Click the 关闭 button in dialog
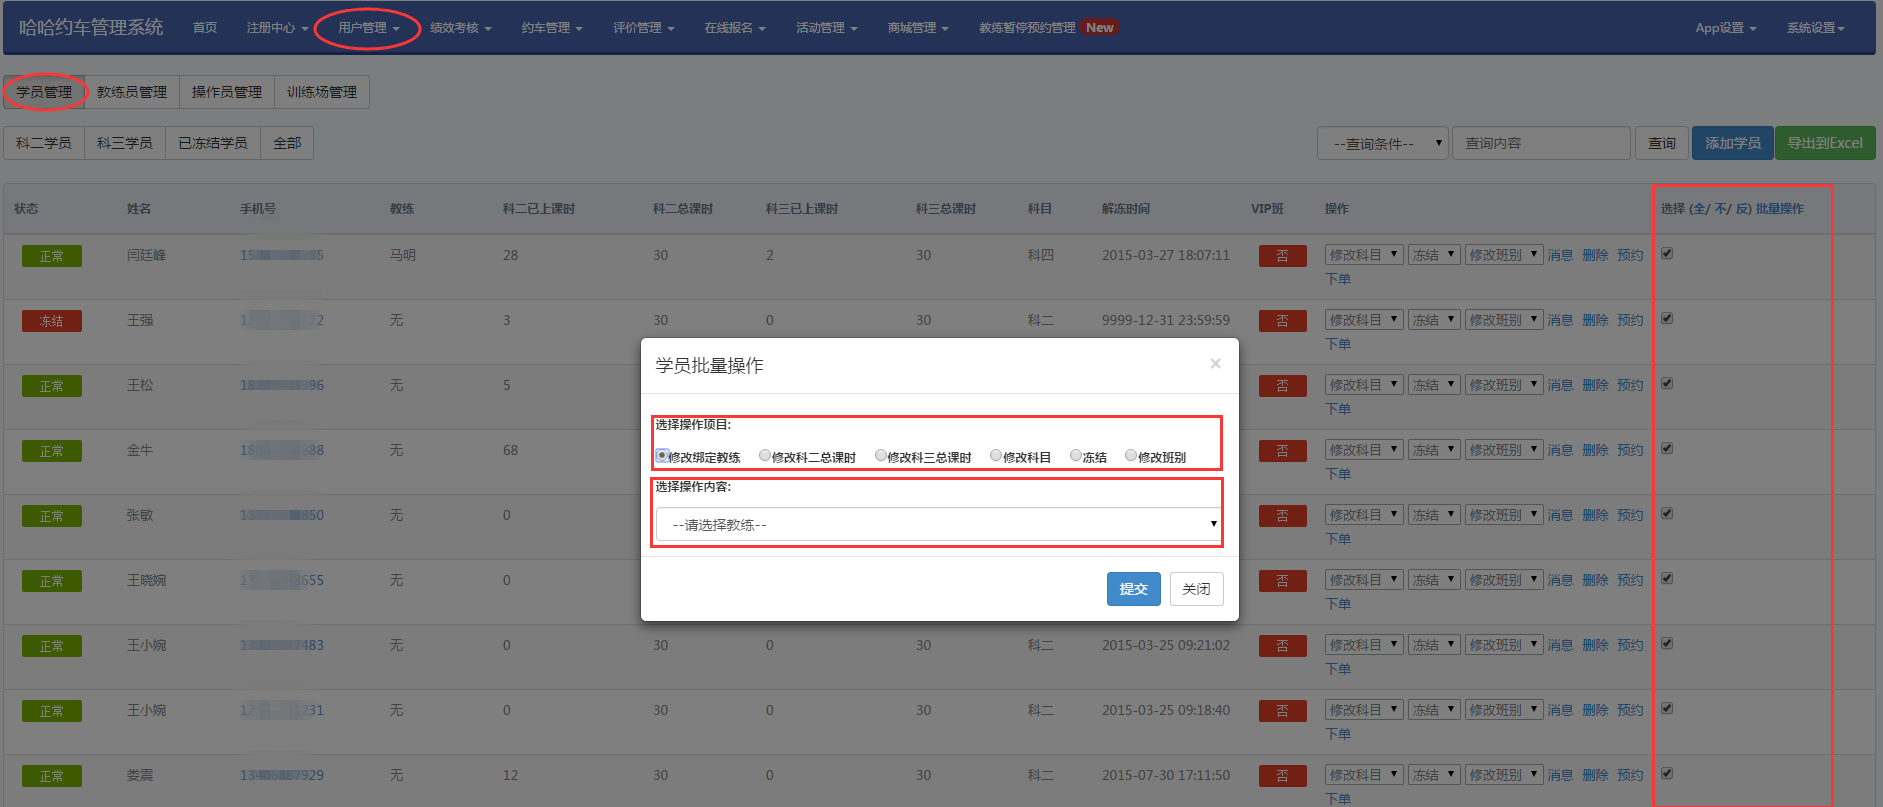1883x807 pixels. coord(1196,589)
